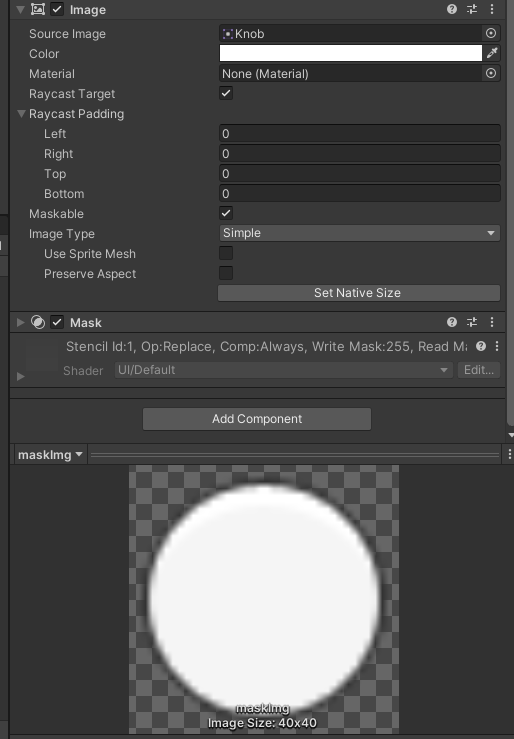
Task: Open the Image component three-dot menu
Action: [492, 9]
